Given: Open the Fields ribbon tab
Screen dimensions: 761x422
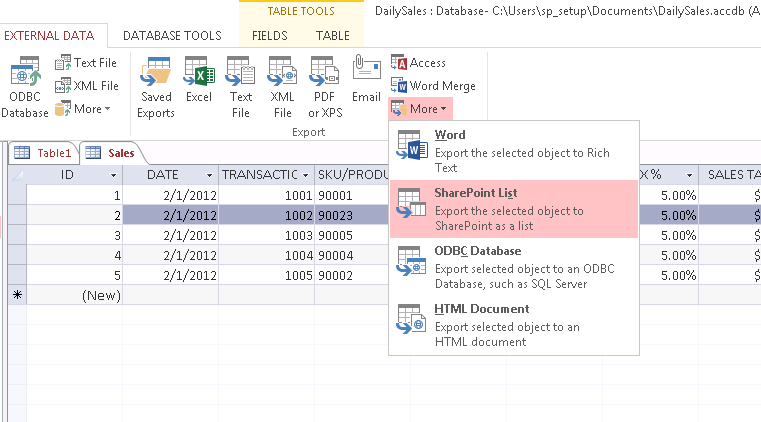Looking at the screenshot, I should 270,36.
